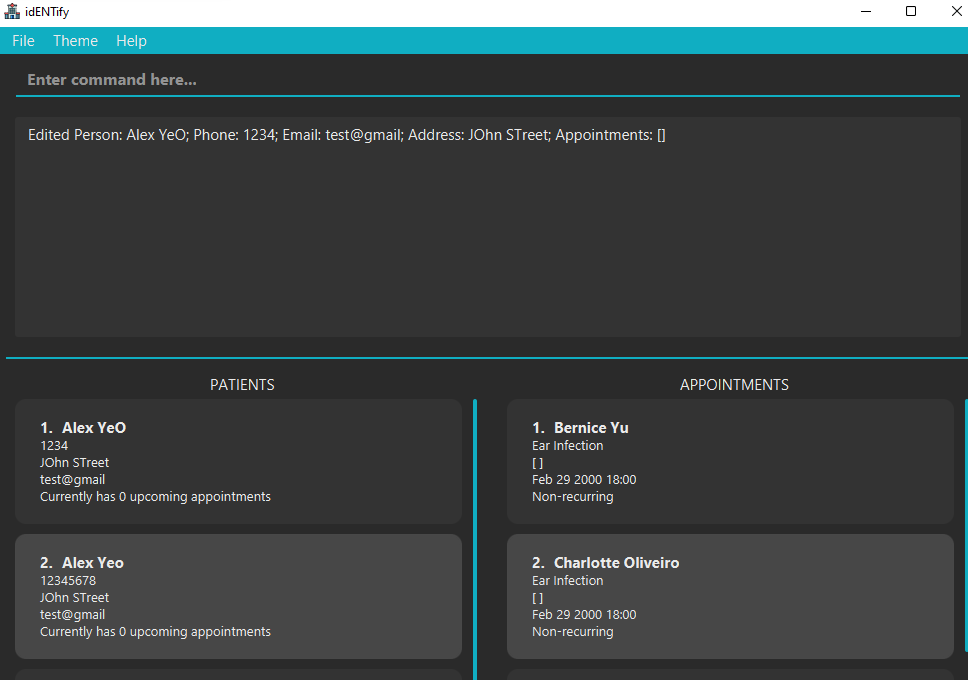Click 'Feb 29 2000 18:00' in Charlotte Oliveiro appointment
This screenshot has width=968, height=680.
point(584,615)
